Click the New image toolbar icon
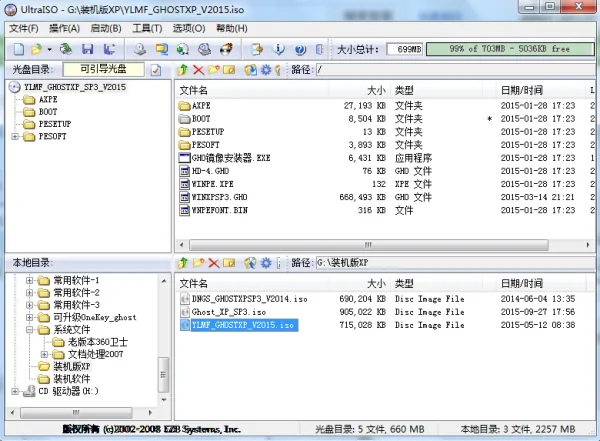Image resolution: width=600 pixels, height=441 pixels. (x=18, y=49)
